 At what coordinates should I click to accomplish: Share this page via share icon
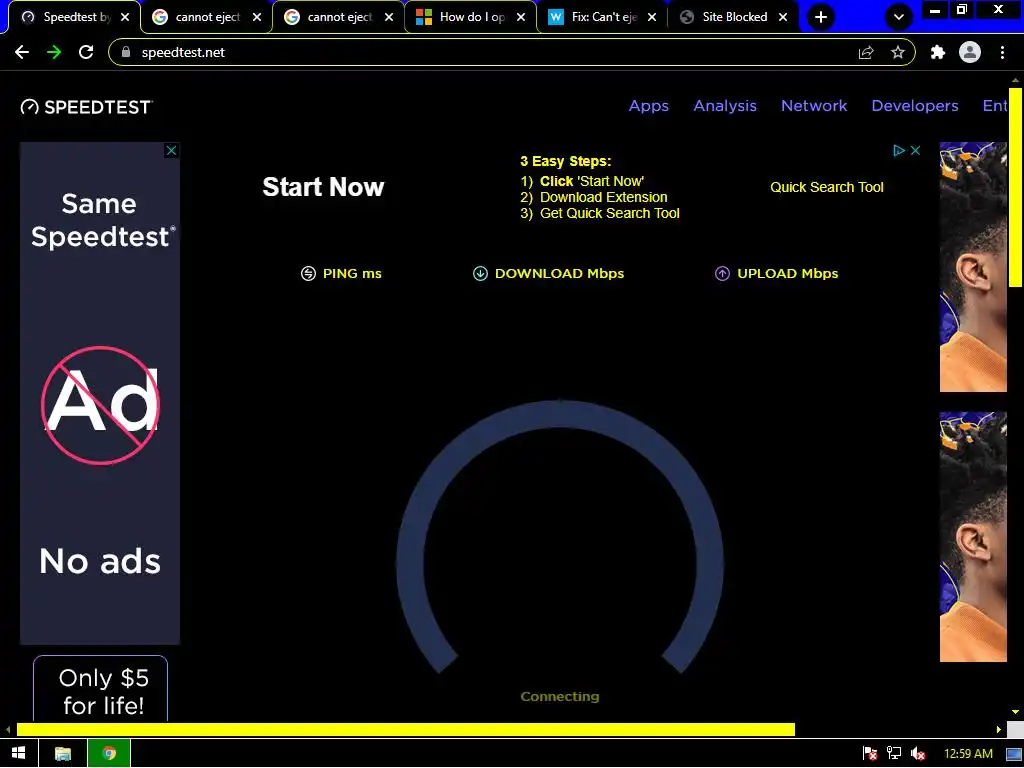(x=866, y=52)
